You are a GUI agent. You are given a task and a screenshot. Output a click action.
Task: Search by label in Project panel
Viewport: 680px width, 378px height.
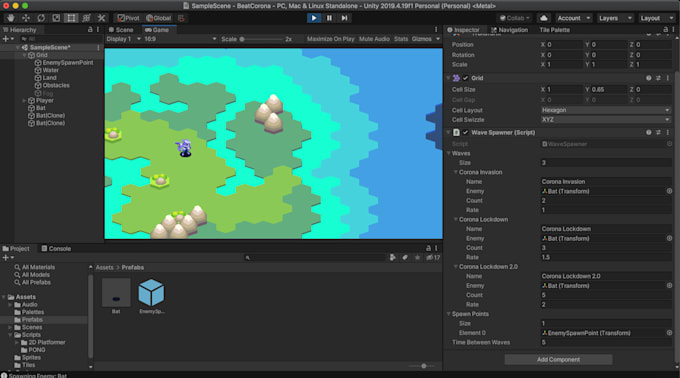coord(405,257)
